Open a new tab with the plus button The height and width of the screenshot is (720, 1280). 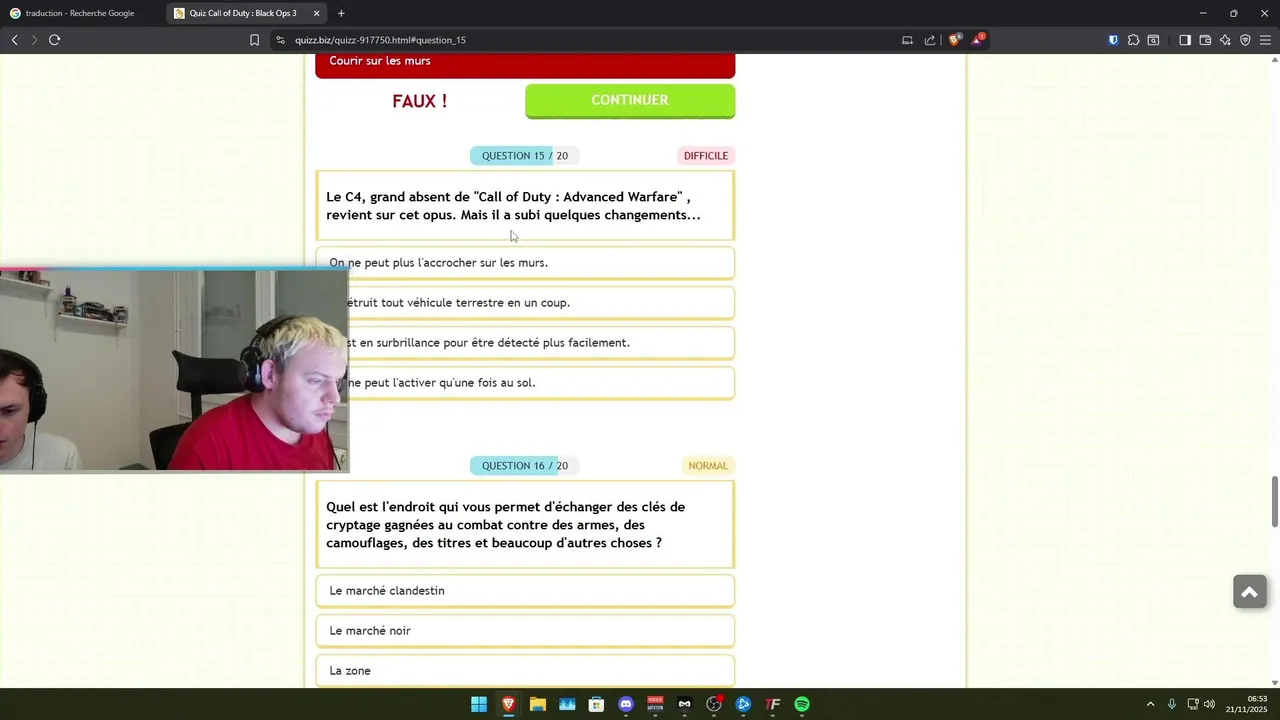(341, 13)
